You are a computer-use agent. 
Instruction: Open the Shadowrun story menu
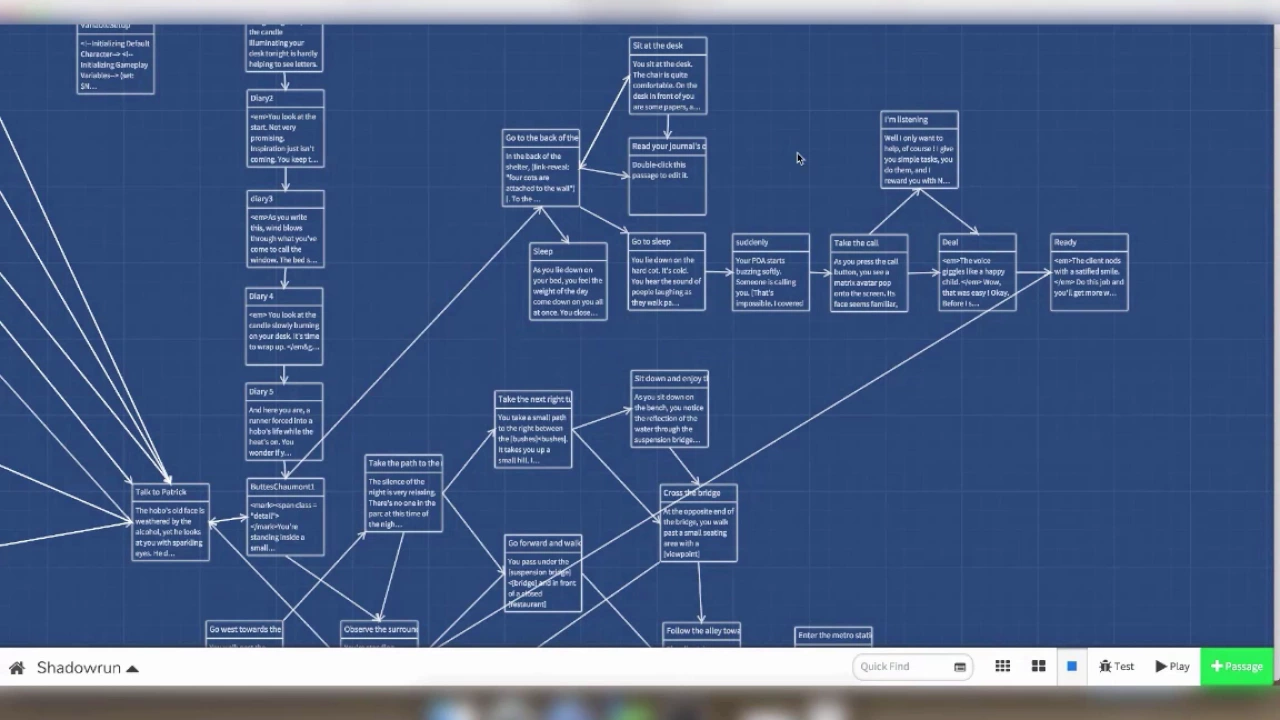88,668
